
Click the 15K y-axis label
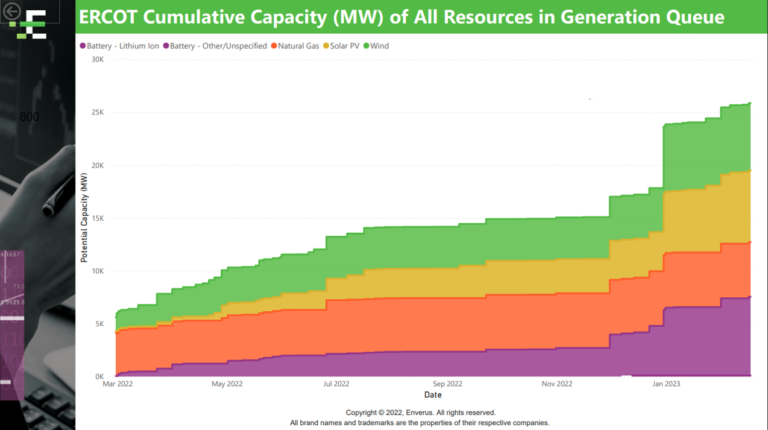click(97, 218)
